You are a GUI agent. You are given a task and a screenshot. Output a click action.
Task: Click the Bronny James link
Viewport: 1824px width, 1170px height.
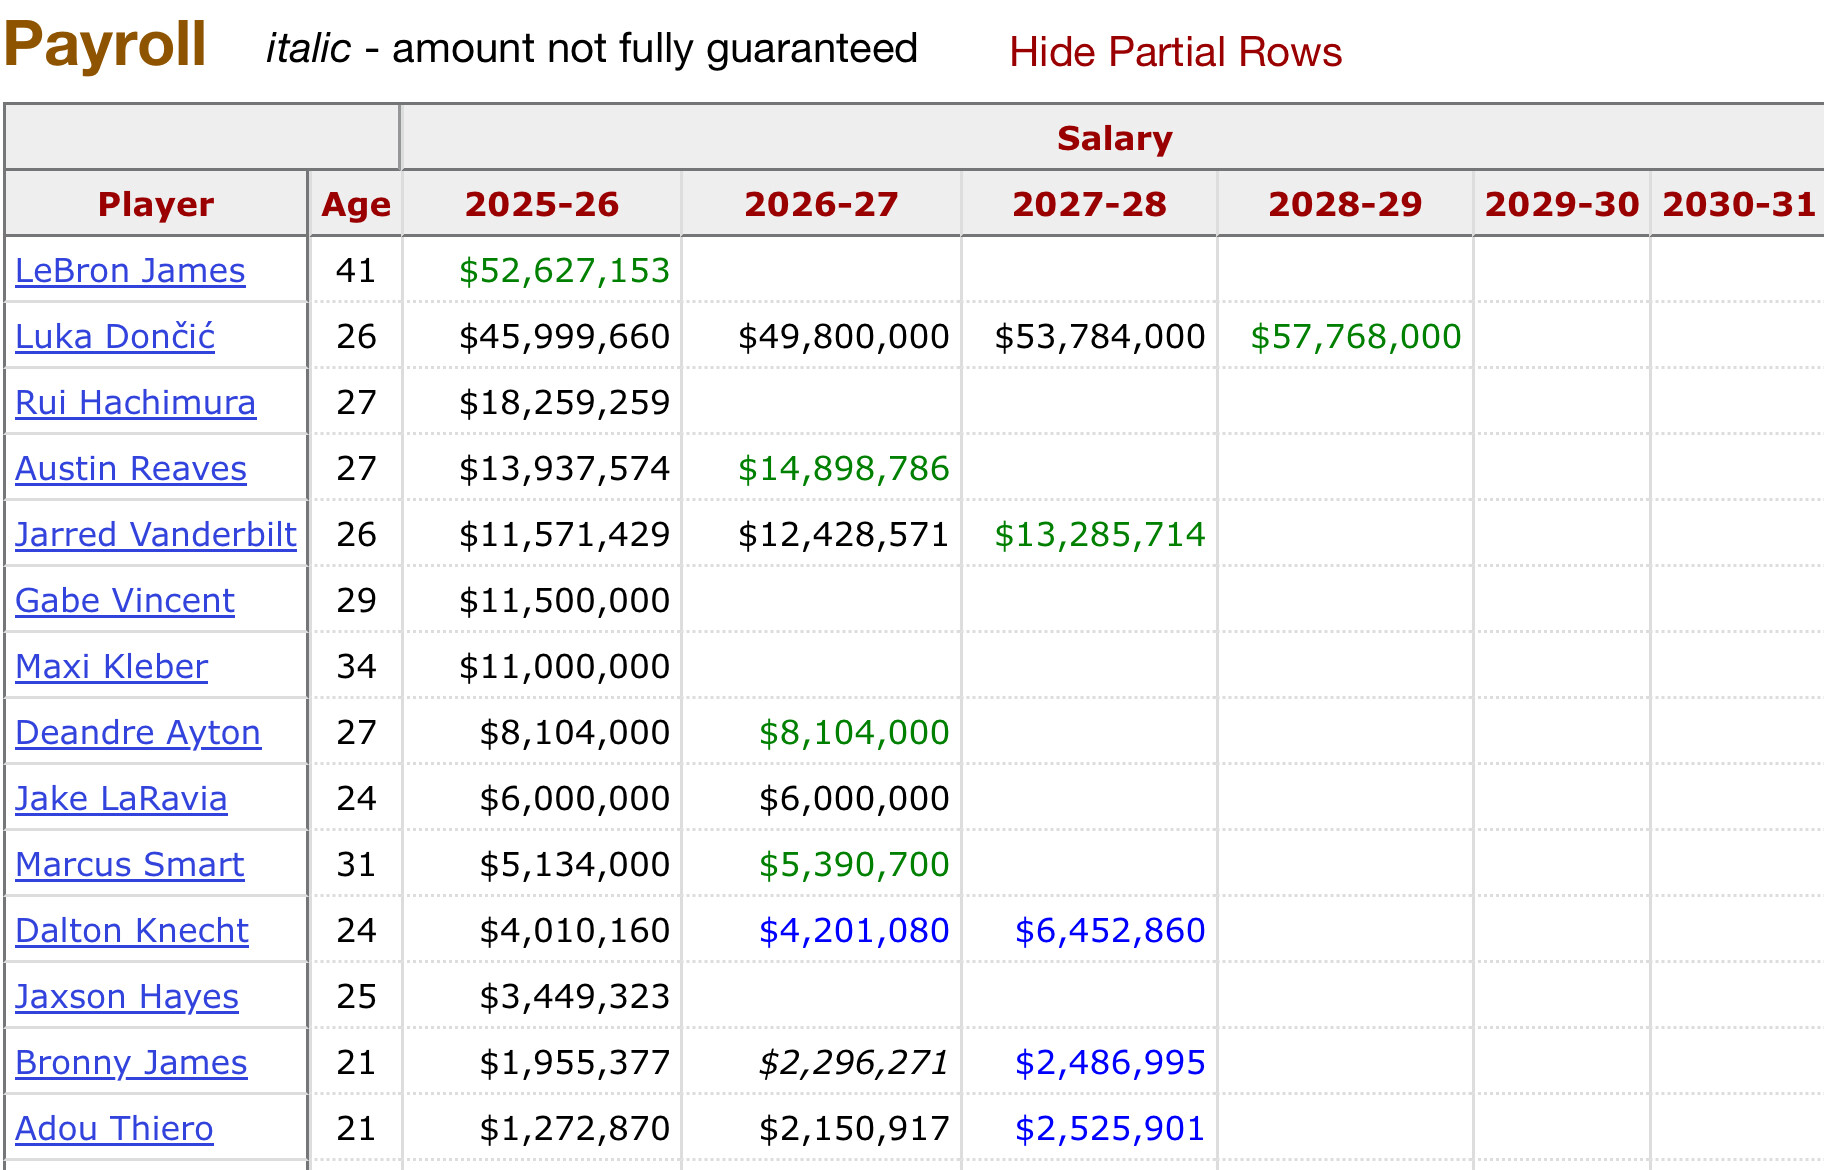(131, 1063)
